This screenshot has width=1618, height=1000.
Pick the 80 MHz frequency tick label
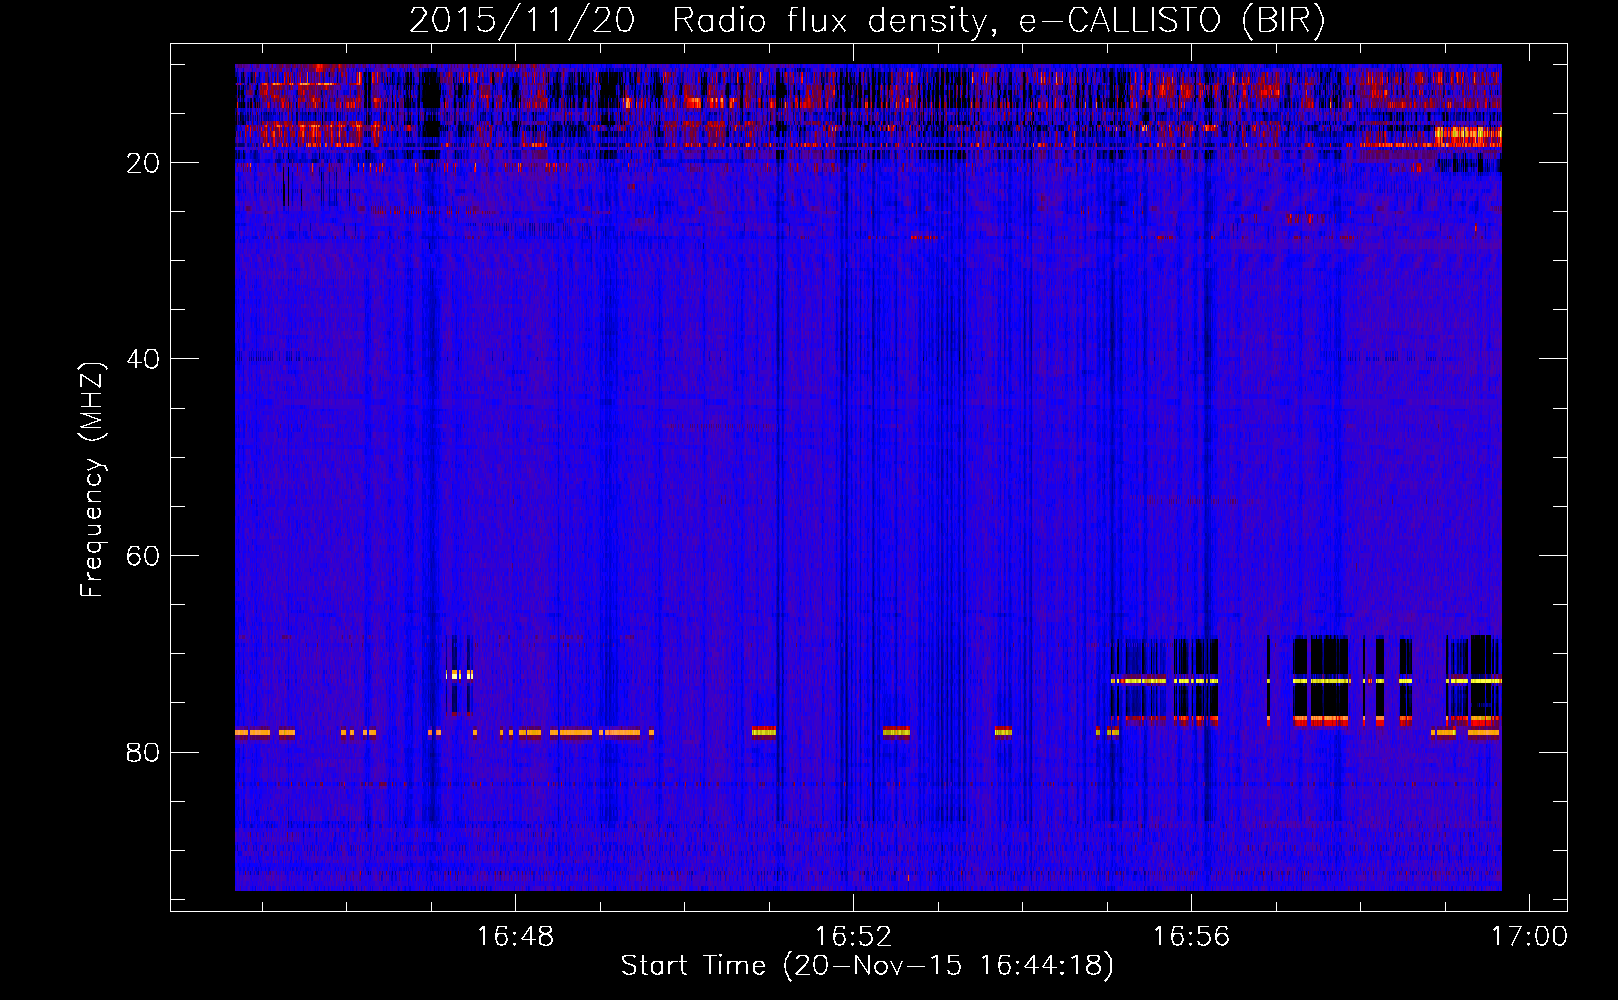[144, 751]
